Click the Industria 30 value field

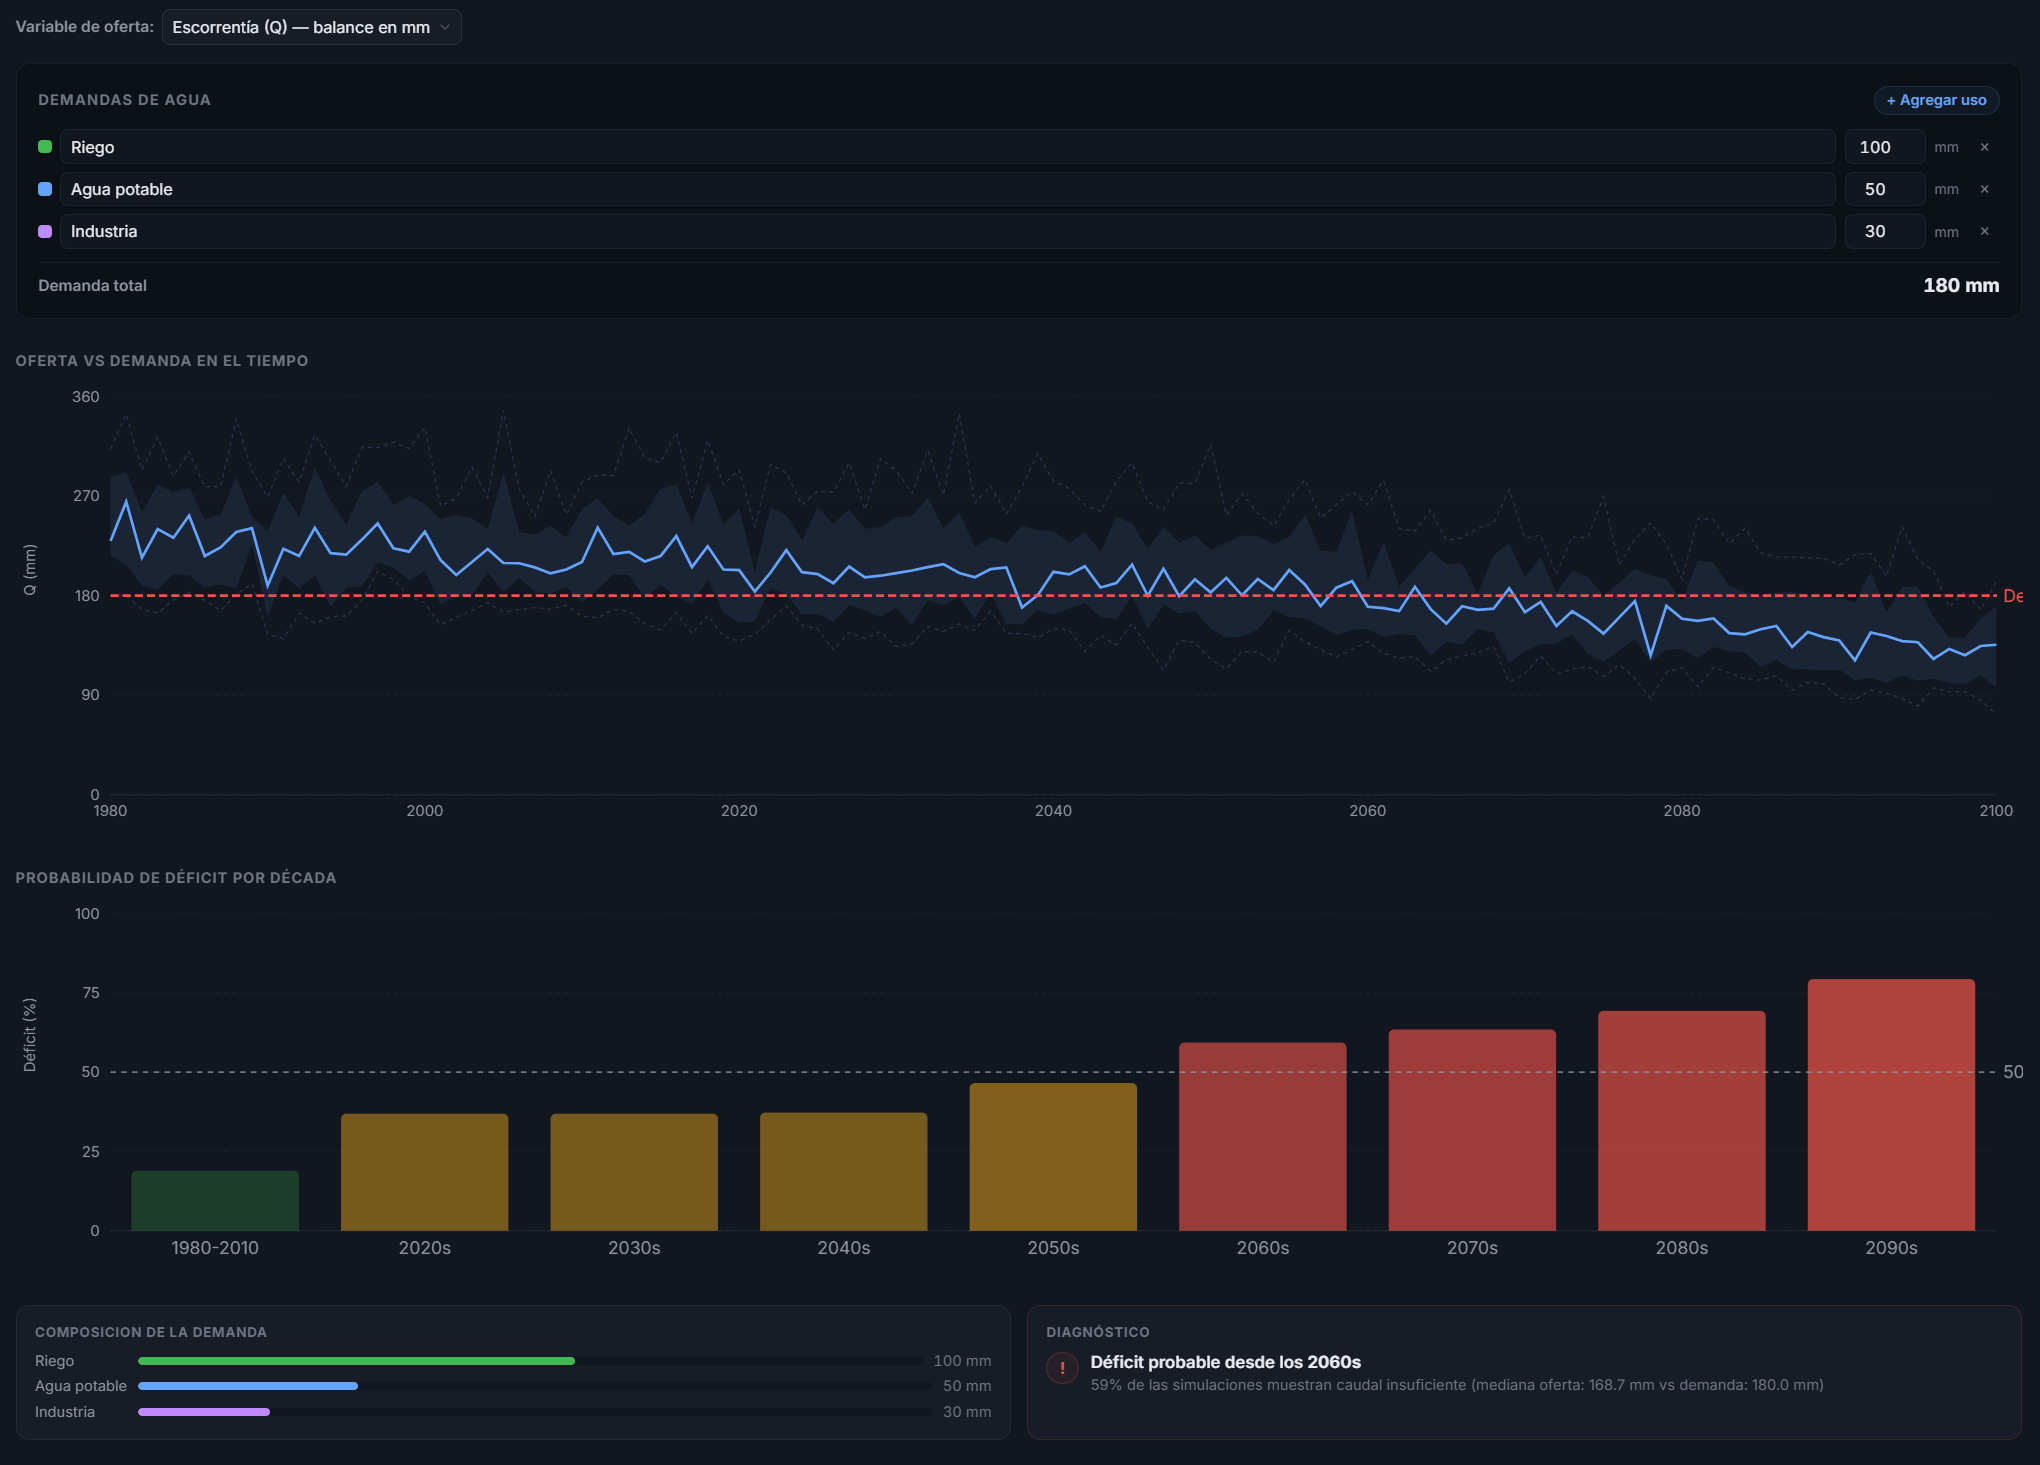click(x=1883, y=231)
